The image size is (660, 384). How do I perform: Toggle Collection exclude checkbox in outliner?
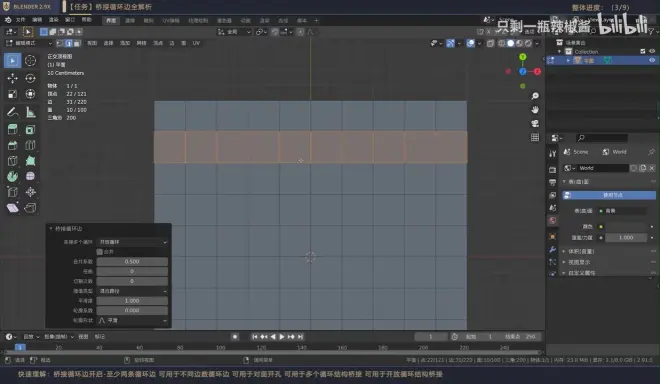click(642, 51)
